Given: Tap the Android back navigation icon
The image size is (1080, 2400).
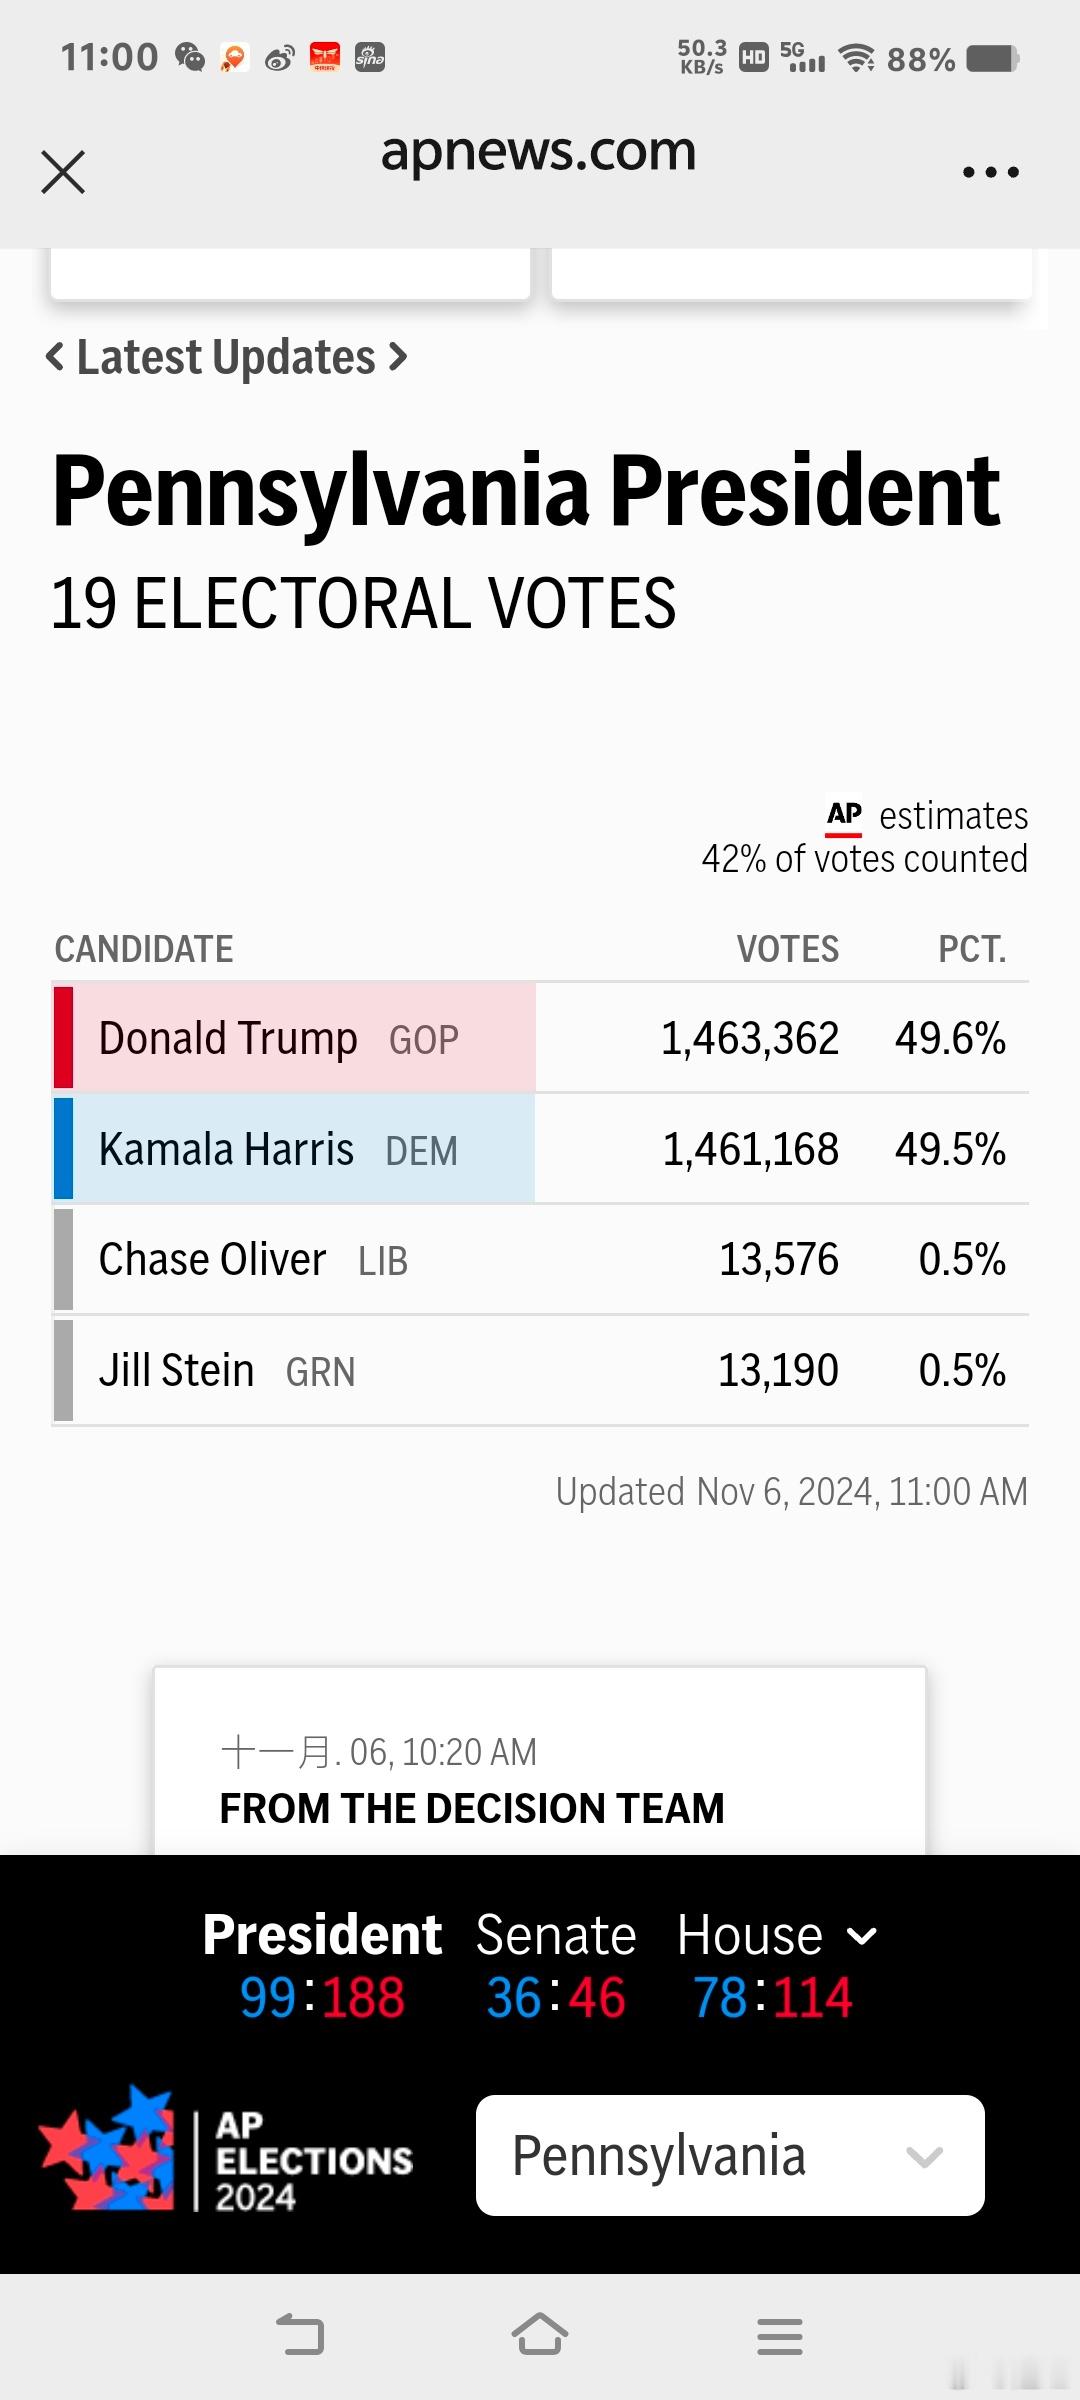Looking at the screenshot, I should [300, 2335].
